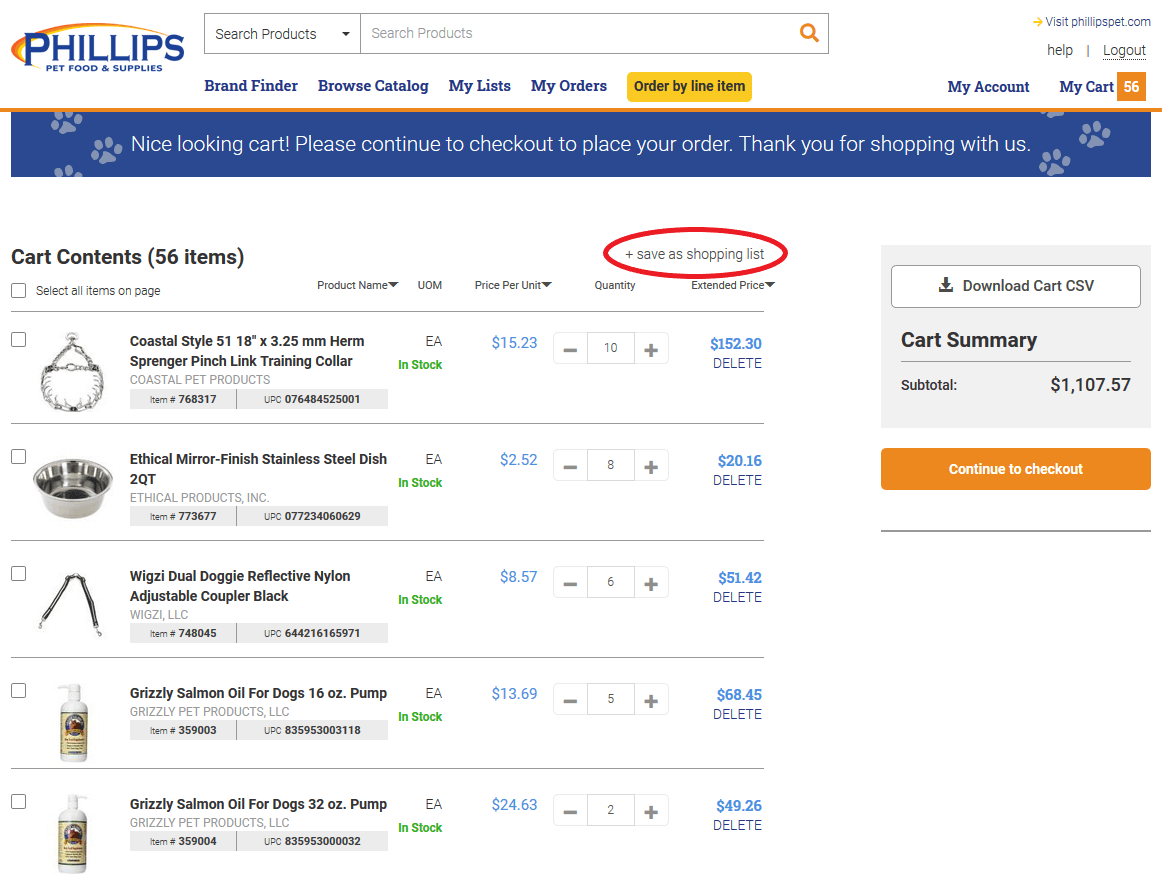The width and height of the screenshot is (1162, 874).
Task: Delete Coastal Style 51 collar from cart
Action: 737,363
